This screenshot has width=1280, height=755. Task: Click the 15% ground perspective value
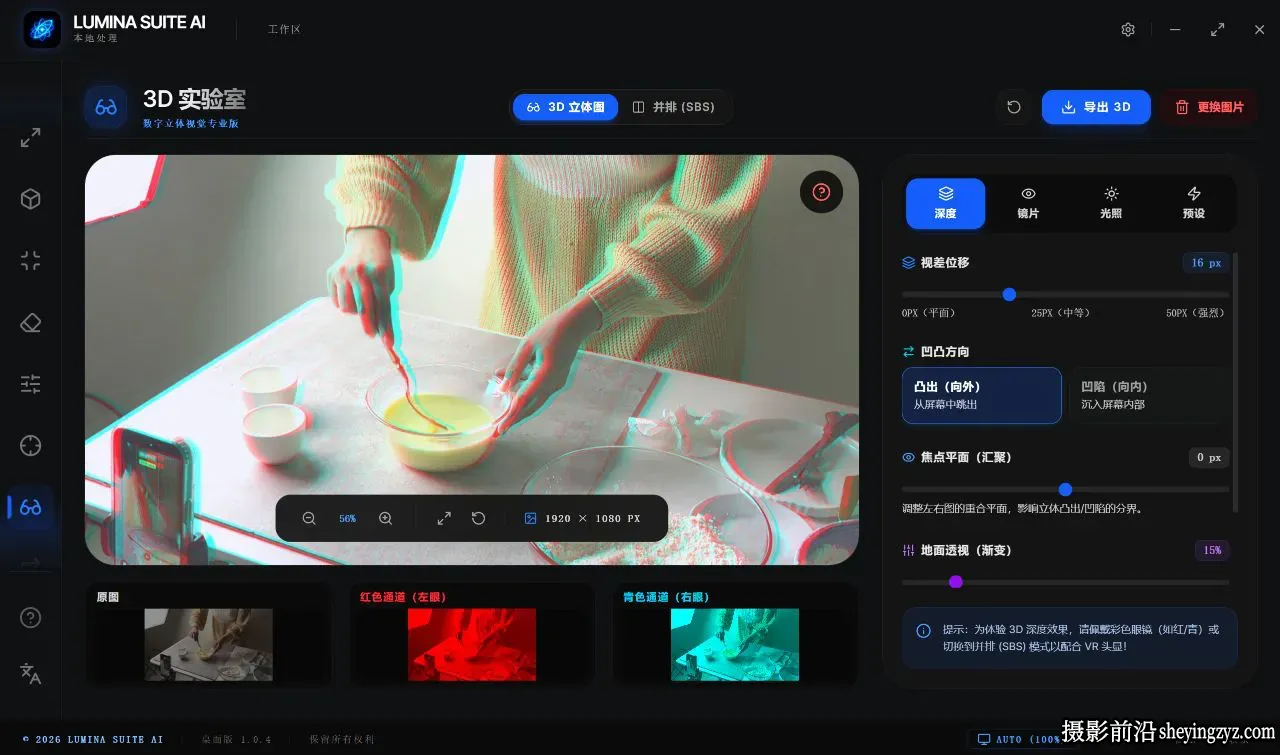click(1212, 550)
